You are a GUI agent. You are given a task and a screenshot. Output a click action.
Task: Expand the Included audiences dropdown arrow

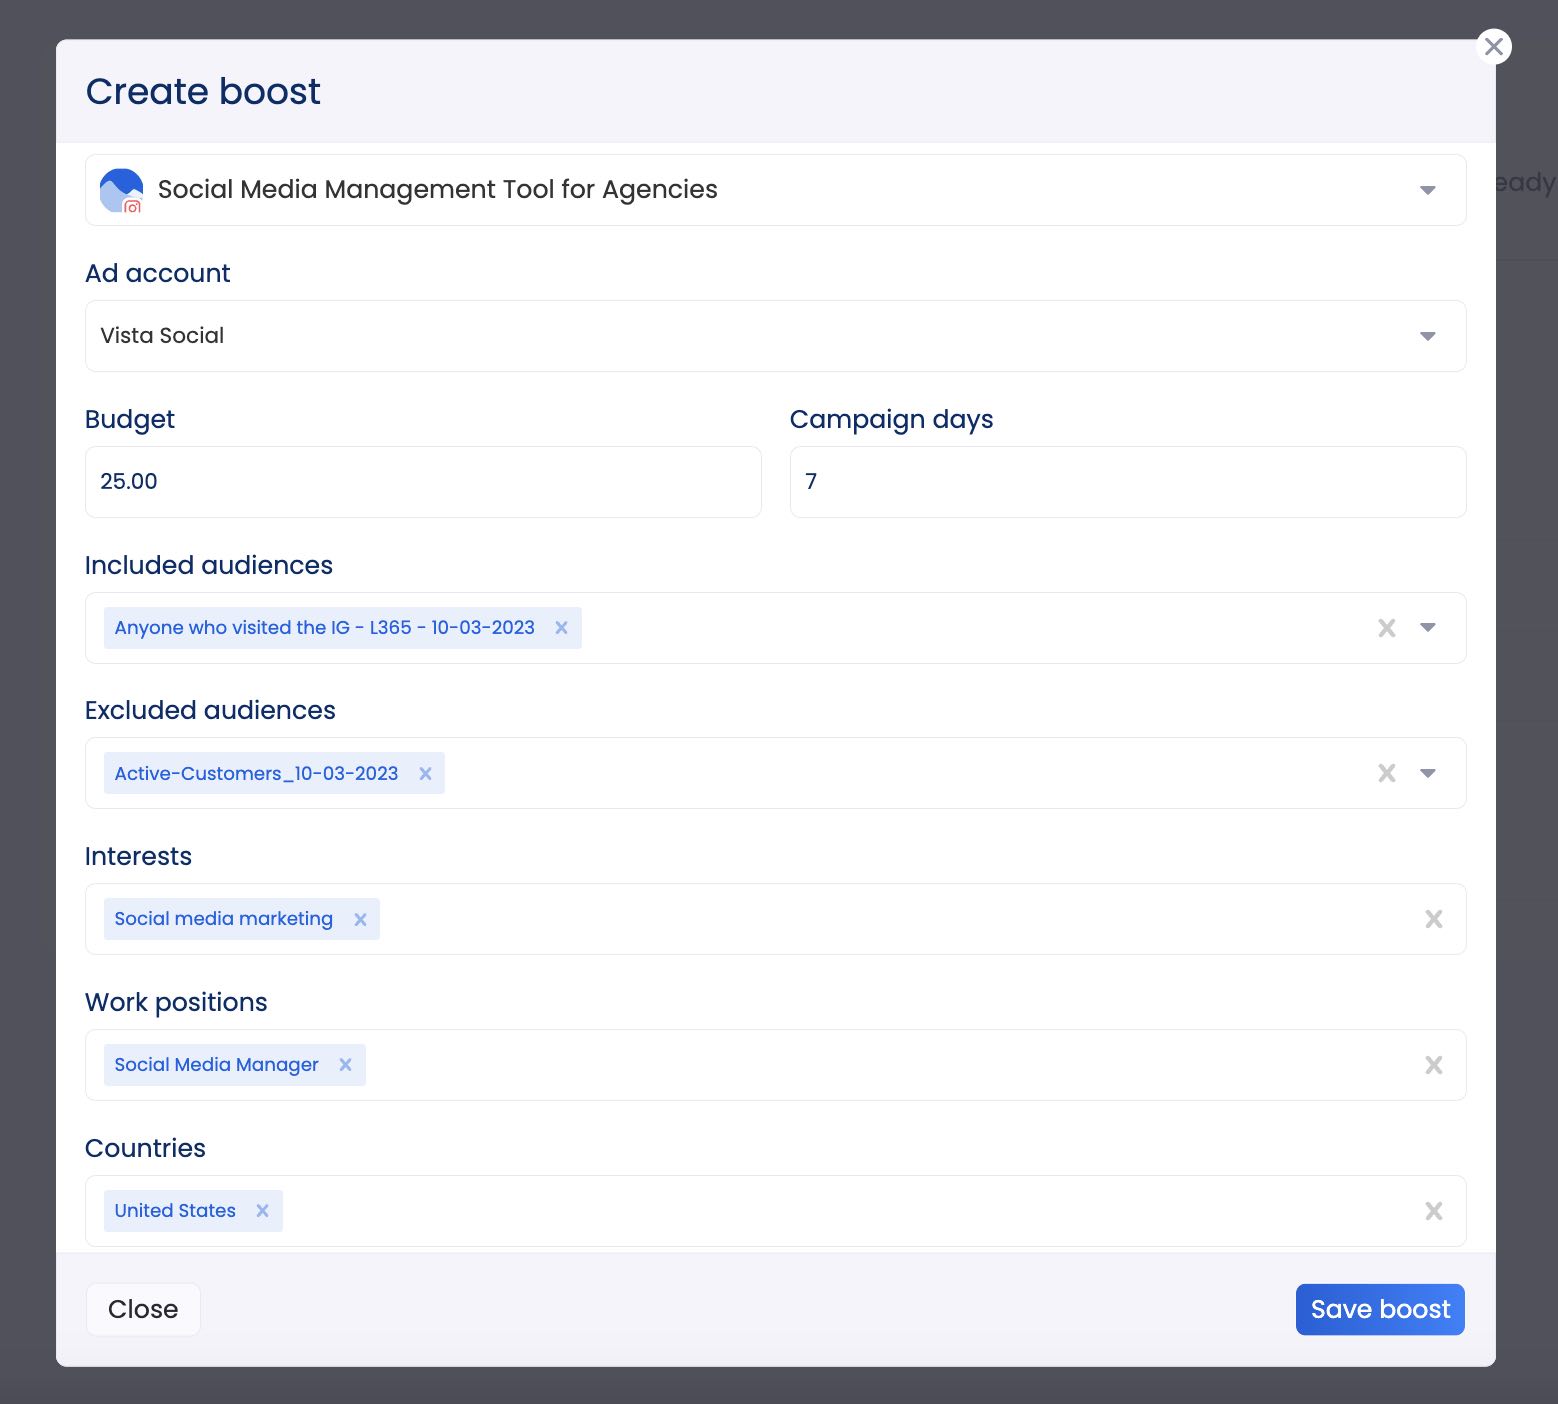(1427, 628)
